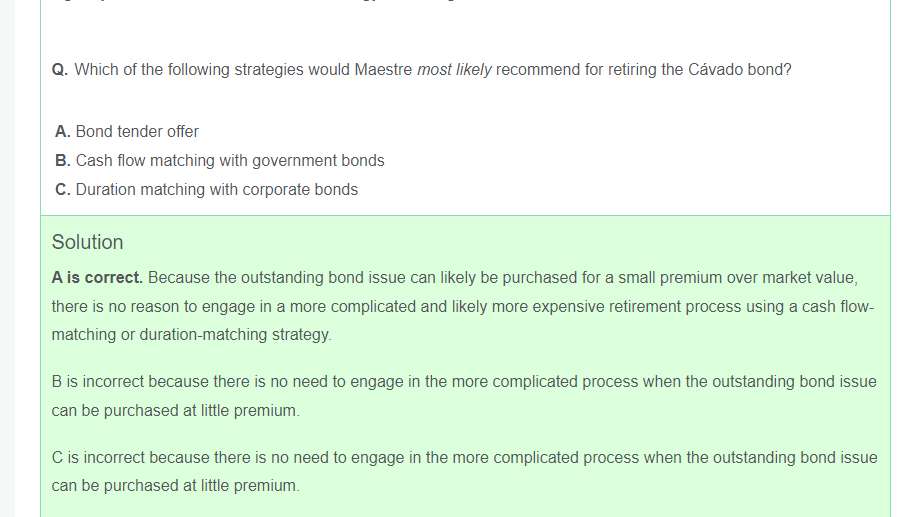
Task: Click the bold "A." option letter
Action: coord(63,131)
